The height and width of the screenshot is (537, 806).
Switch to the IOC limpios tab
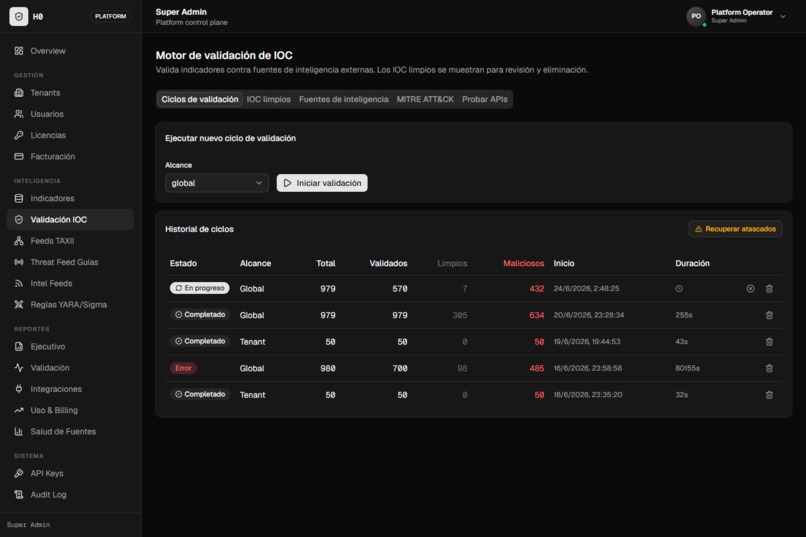[268, 99]
